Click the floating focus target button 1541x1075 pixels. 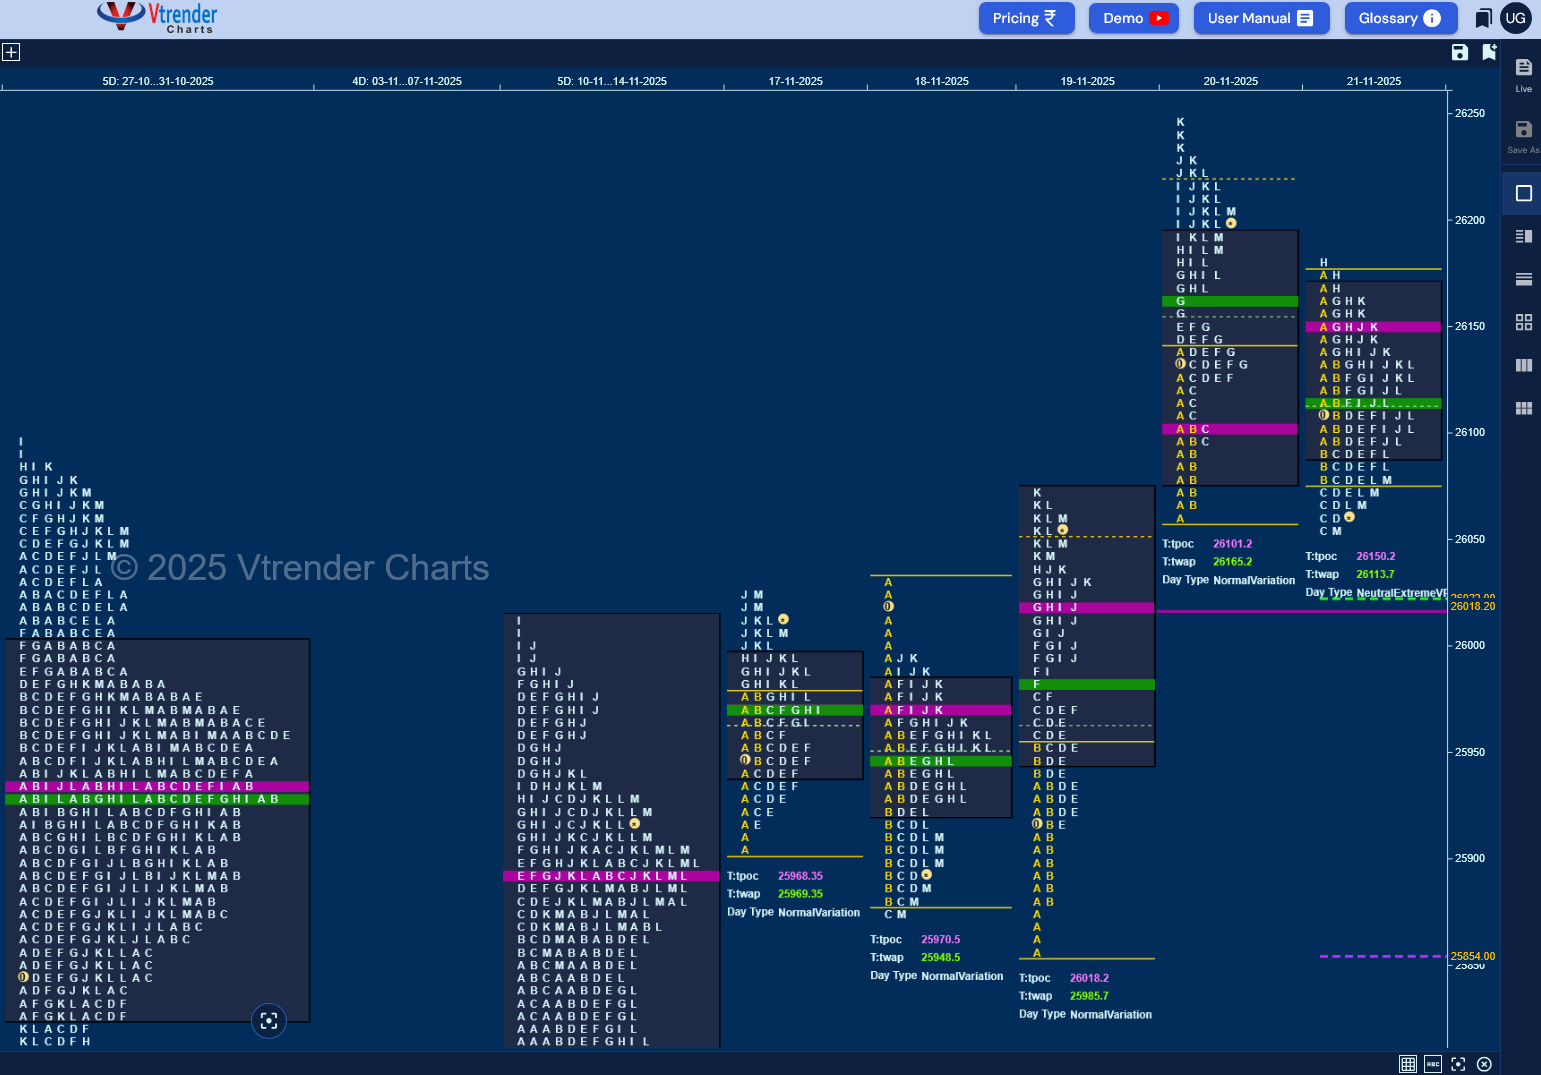[268, 1020]
